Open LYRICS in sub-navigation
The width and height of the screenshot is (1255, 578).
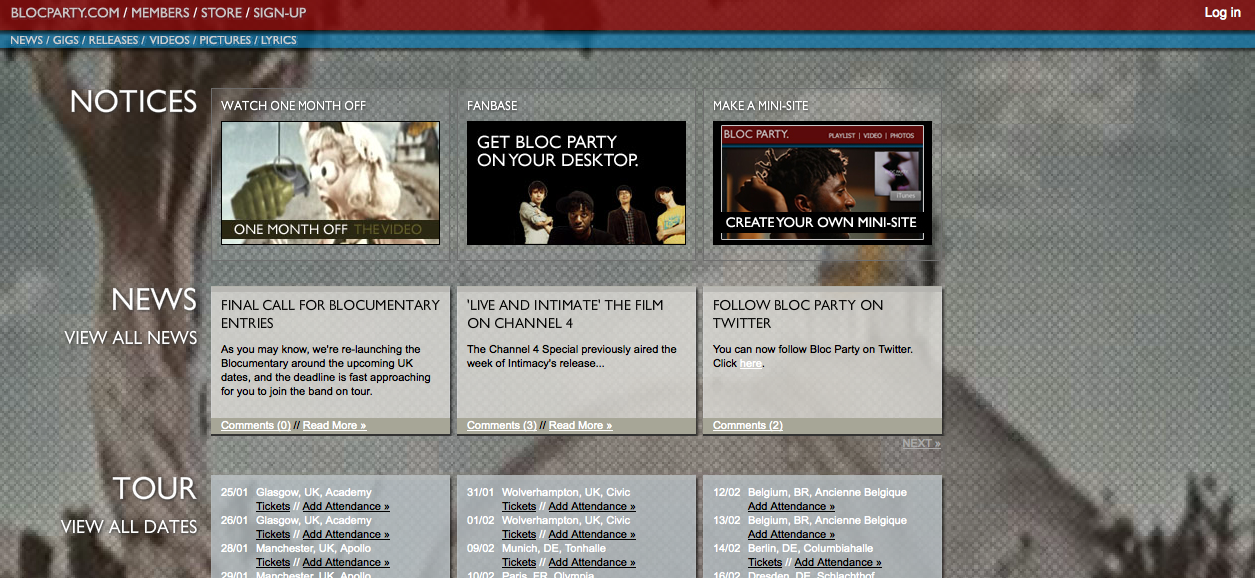click(279, 40)
